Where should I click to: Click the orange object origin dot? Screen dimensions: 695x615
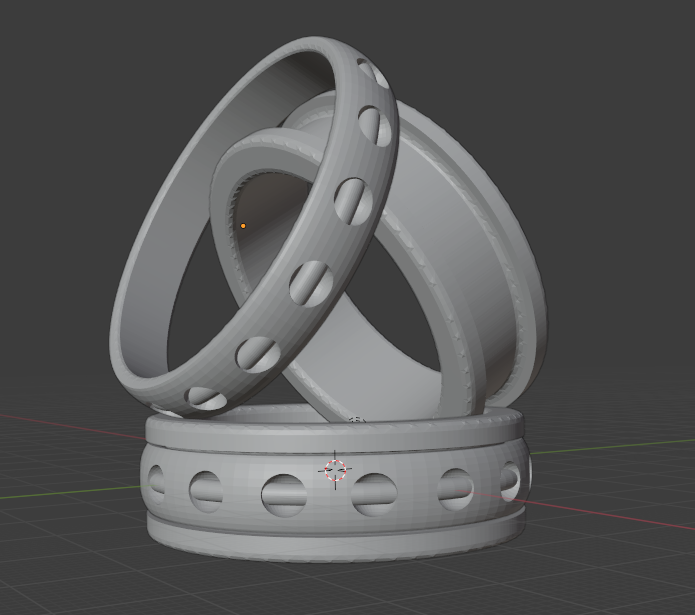tap(243, 226)
